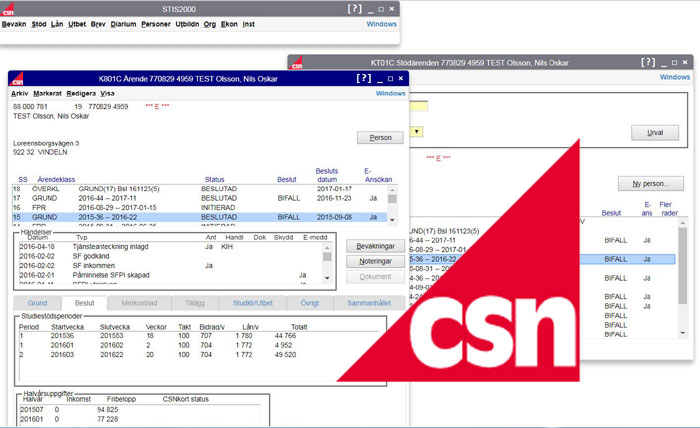Image resolution: width=700 pixels, height=428 pixels.
Task: Switch to the Merkostnad tab
Action: (139, 303)
